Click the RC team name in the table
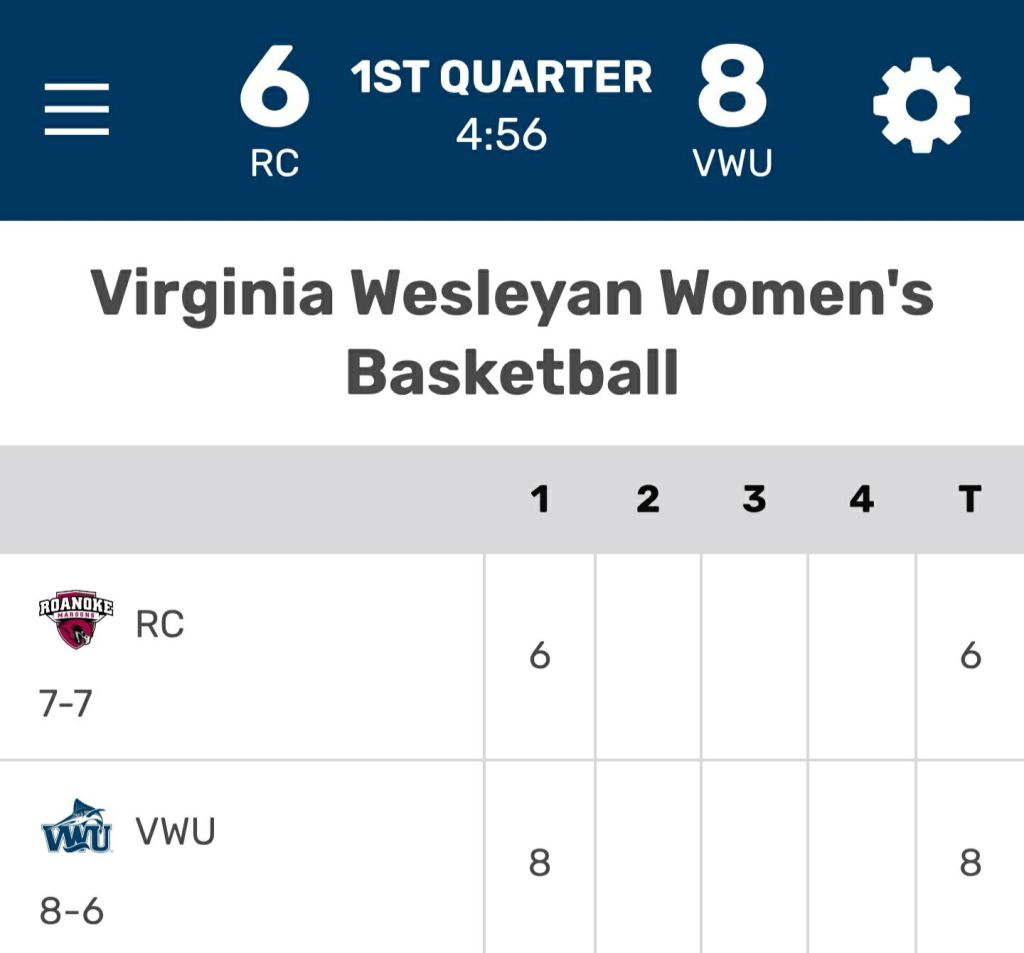Image resolution: width=1024 pixels, height=953 pixels. point(160,625)
